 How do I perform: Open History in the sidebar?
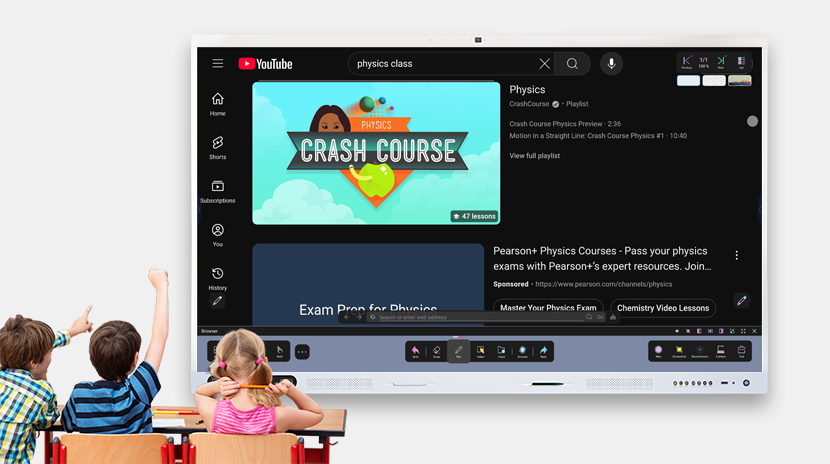coord(218,279)
